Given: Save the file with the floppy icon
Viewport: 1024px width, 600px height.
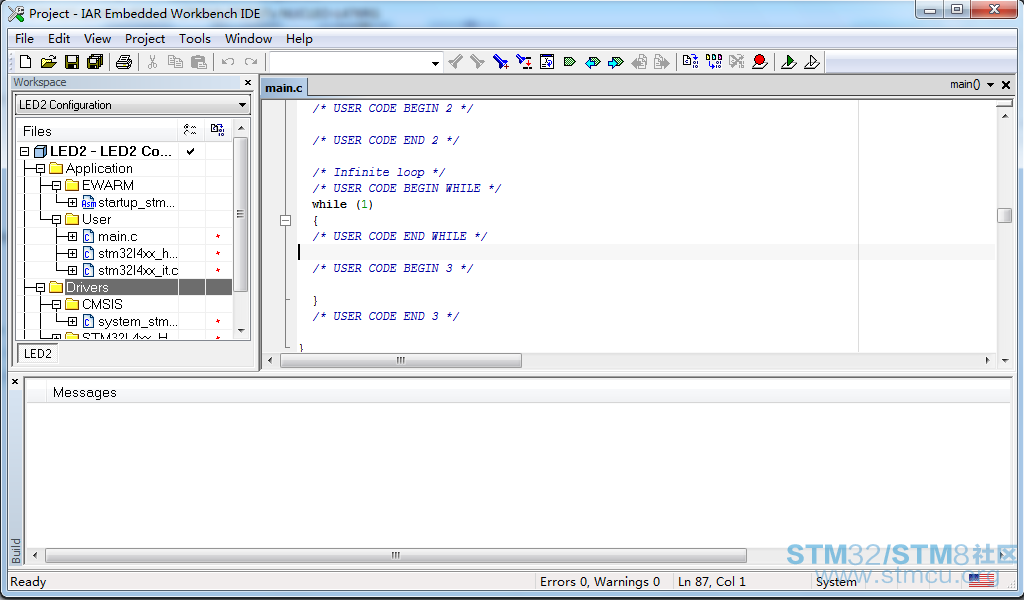Looking at the screenshot, I should [x=72, y=62].
